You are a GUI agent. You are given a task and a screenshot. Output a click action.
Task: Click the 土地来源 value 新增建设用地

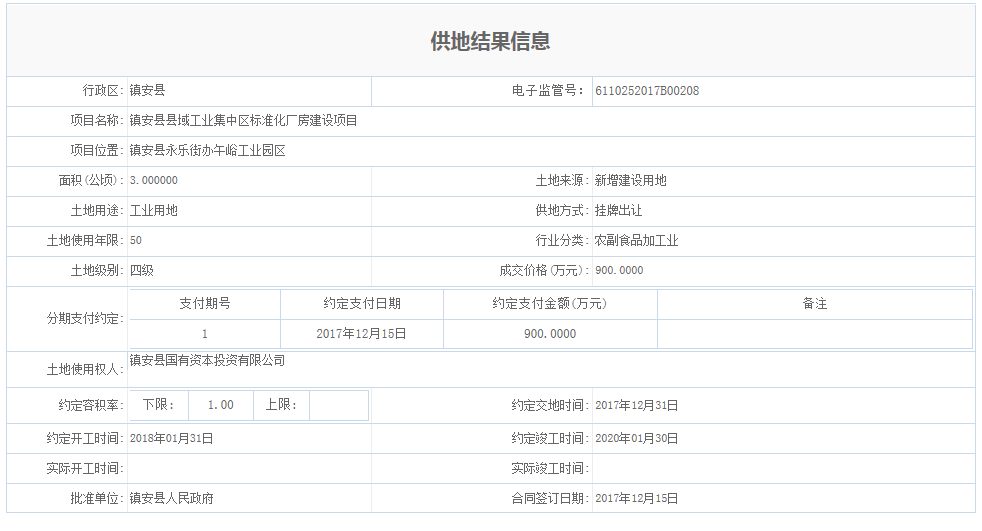pos(630,180)
